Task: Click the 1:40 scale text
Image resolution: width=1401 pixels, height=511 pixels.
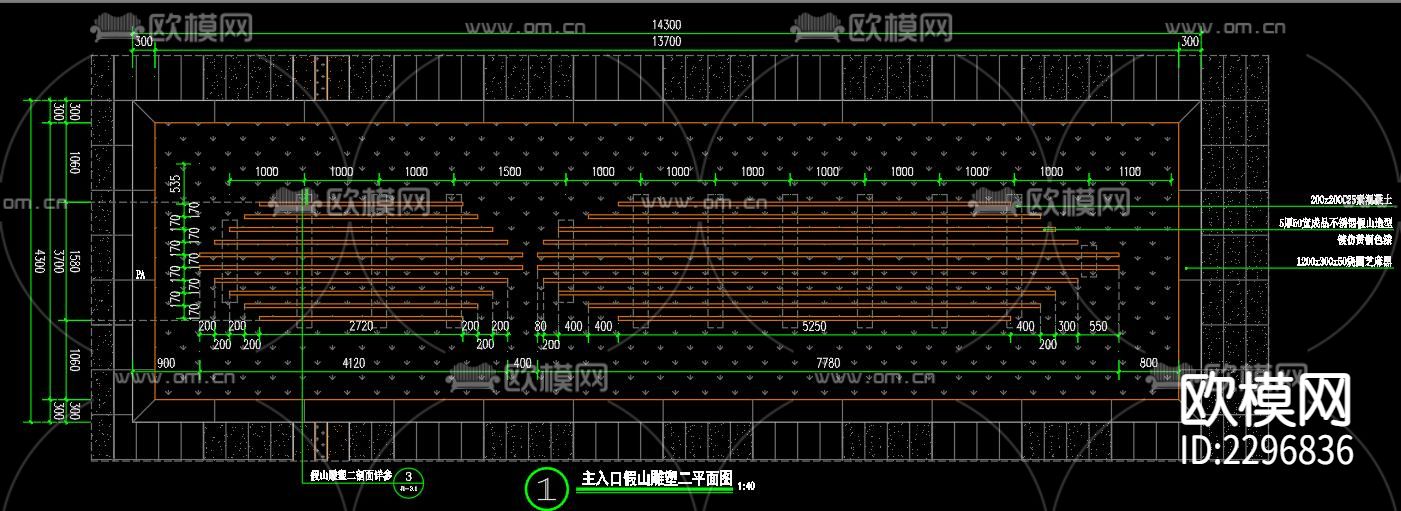Action: [745, 488]
